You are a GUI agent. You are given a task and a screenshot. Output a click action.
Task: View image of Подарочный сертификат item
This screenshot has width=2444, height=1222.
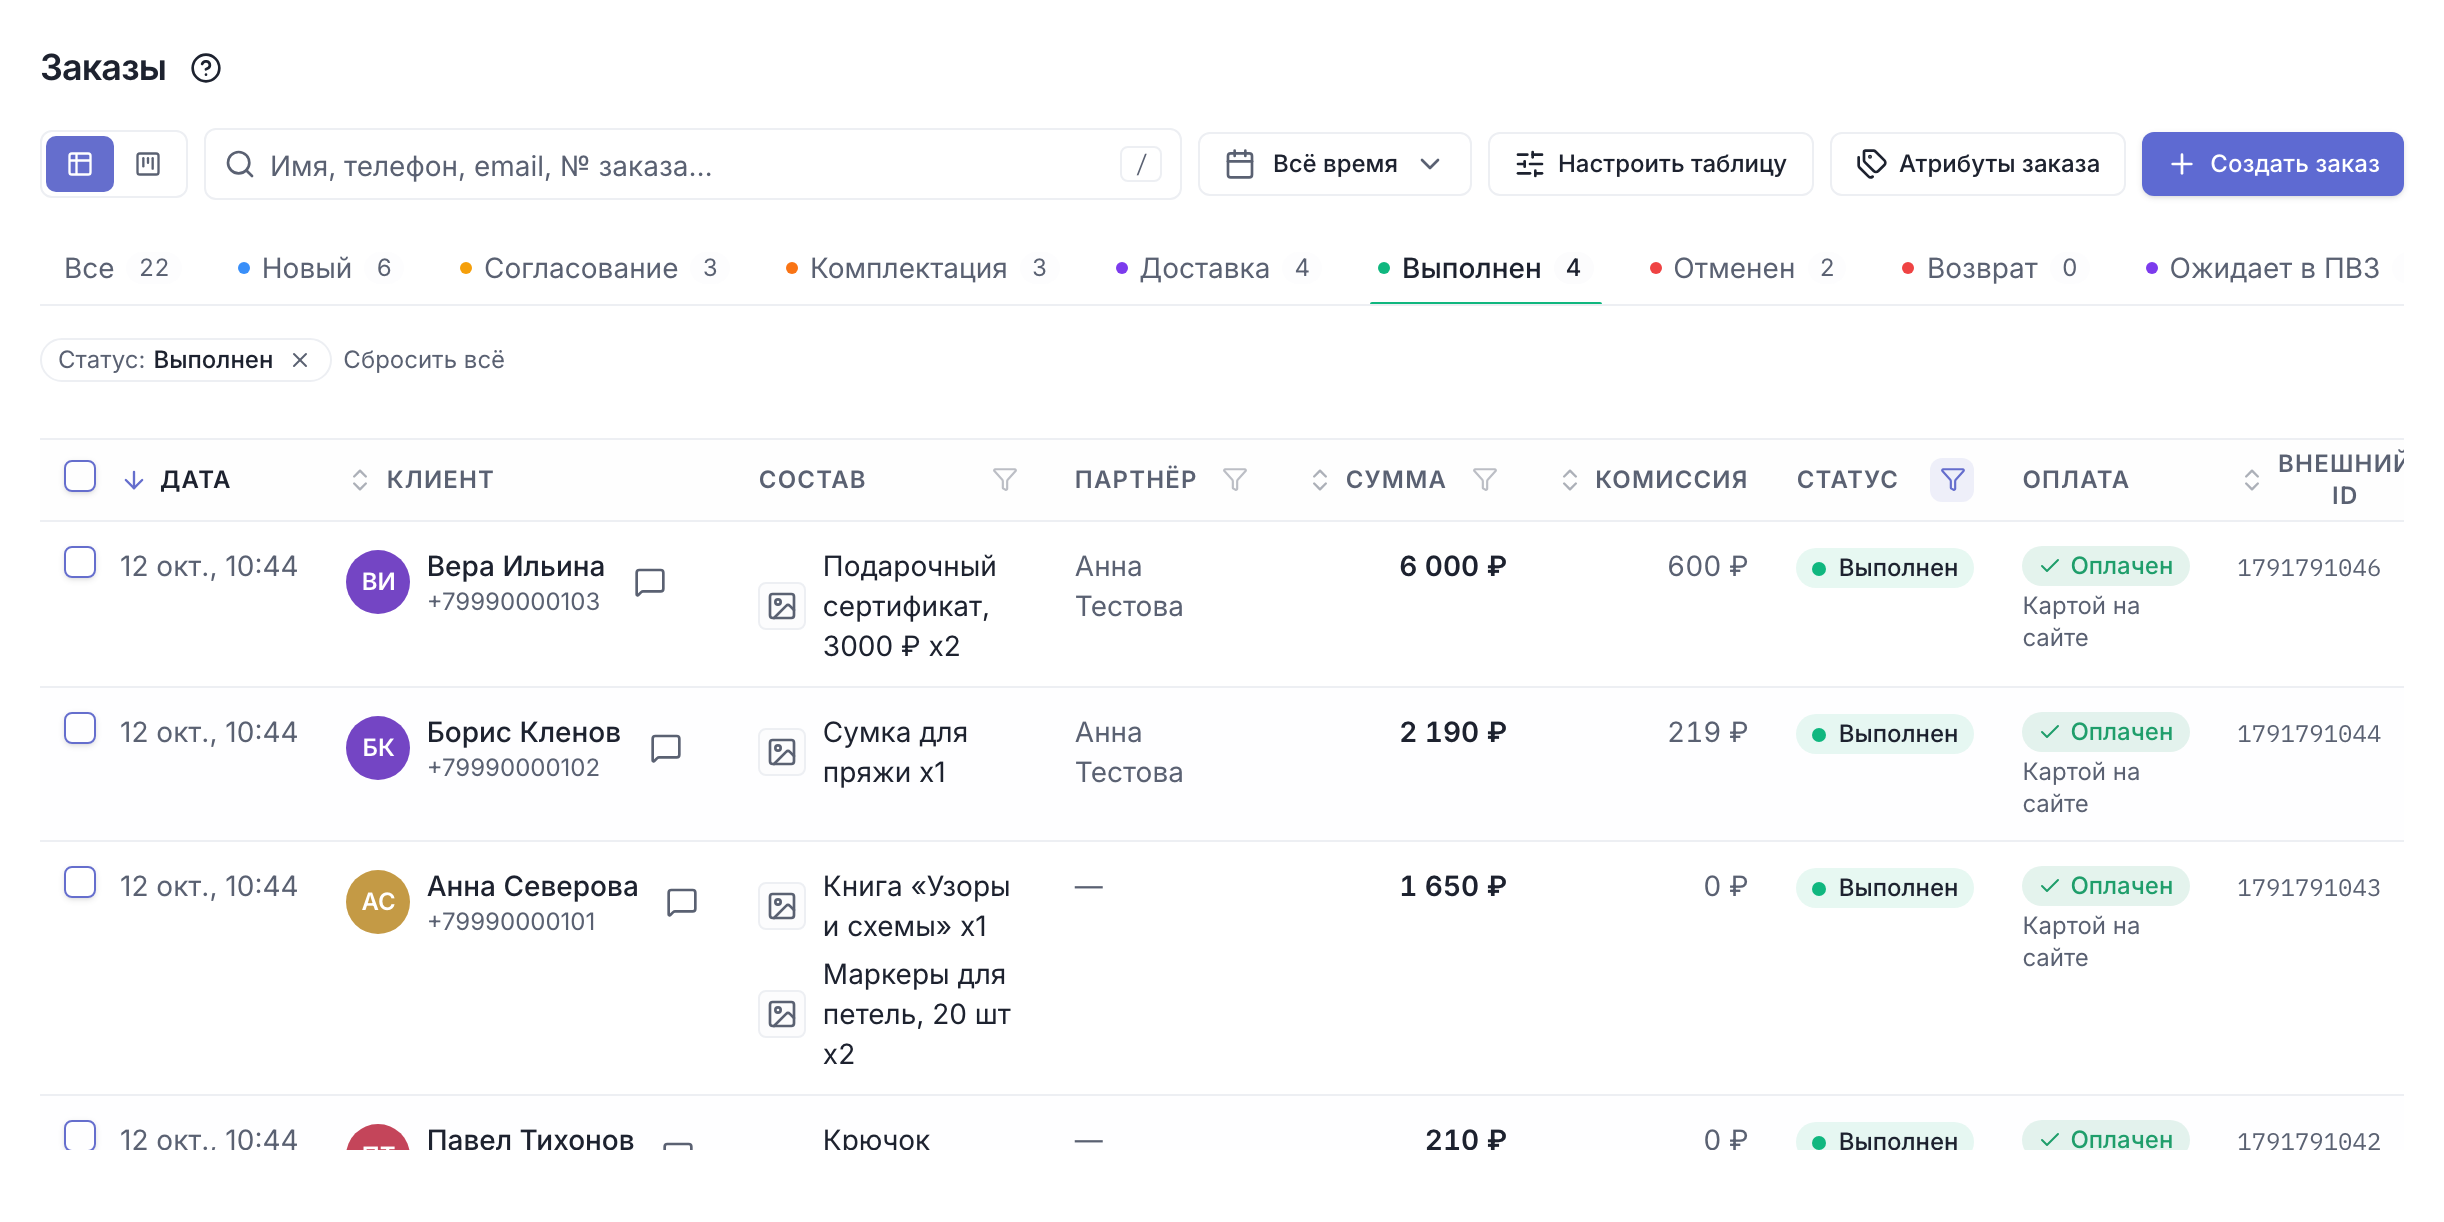click(x=782, y=606)
